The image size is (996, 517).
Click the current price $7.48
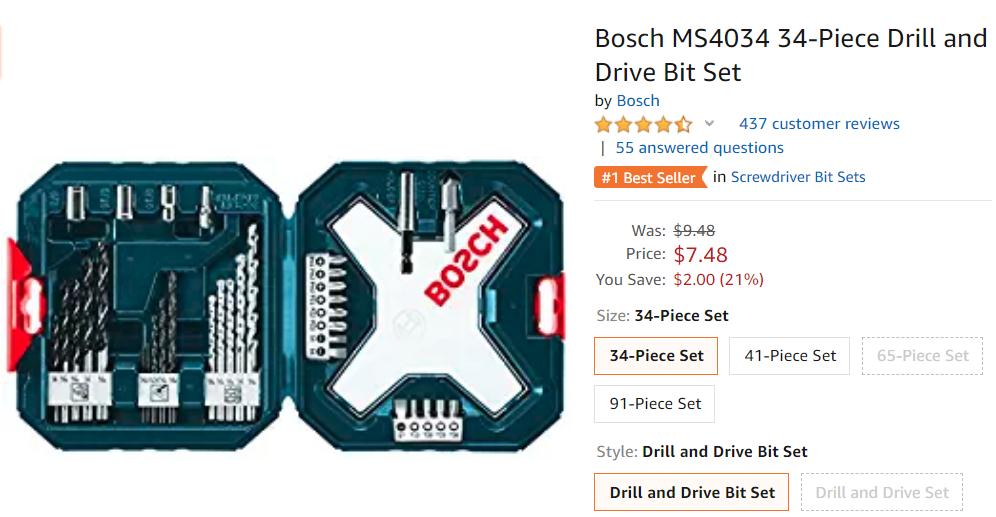pos(700,255)
